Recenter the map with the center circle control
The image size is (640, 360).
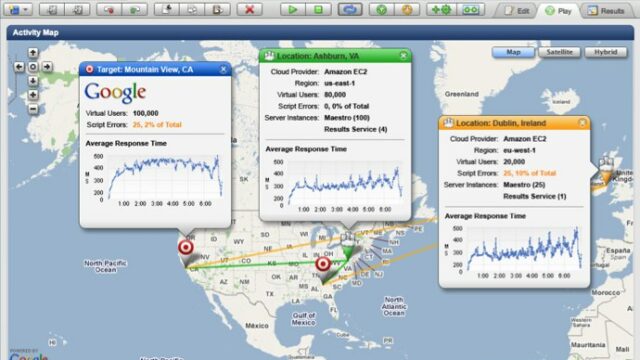(33, 67)
